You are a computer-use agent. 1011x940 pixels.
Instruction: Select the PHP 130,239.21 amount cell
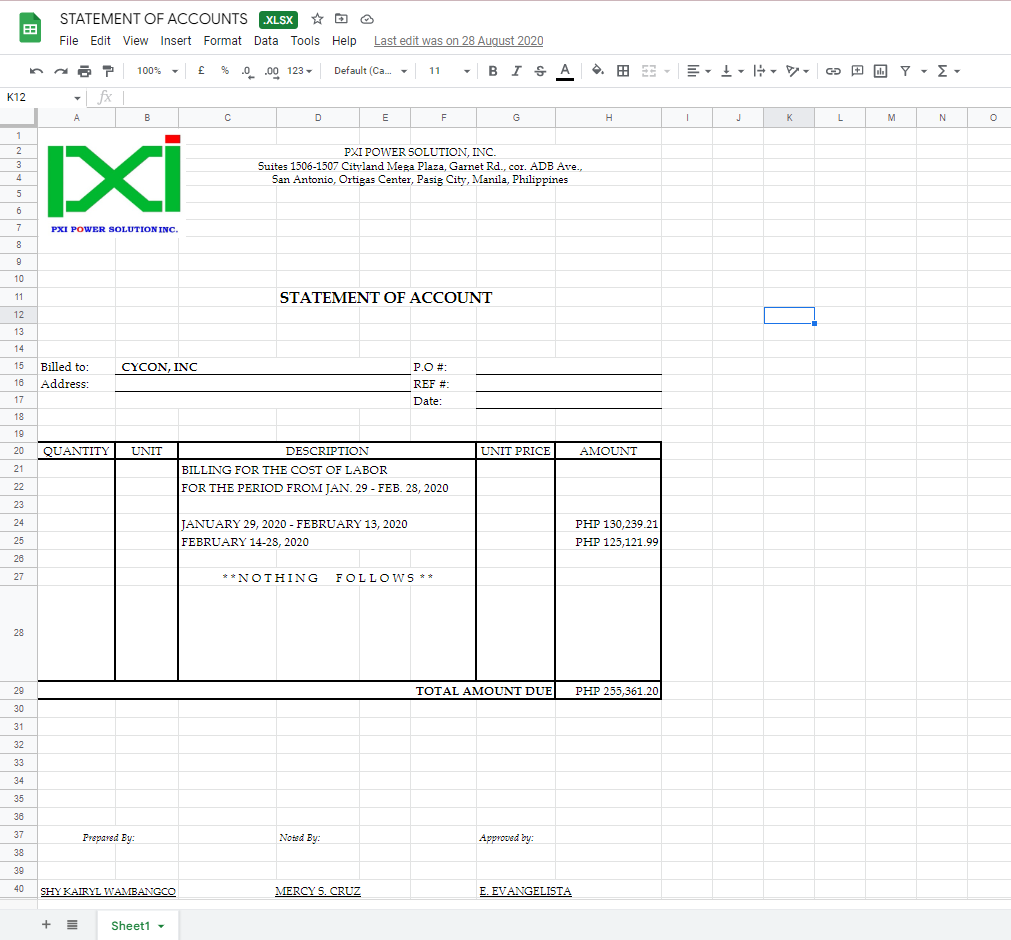pyautogui.click(x=608, y=524)
